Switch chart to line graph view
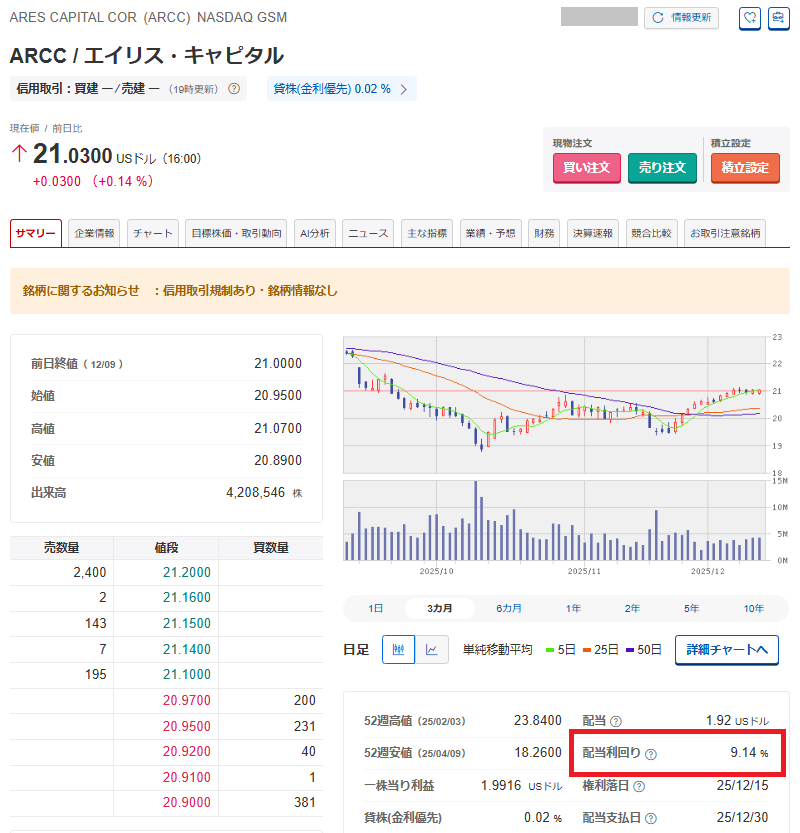800x833 pixels. [432, 649]
